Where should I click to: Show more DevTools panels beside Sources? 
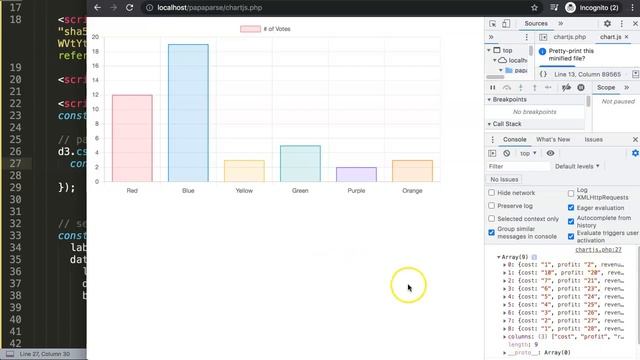(561, 24)
